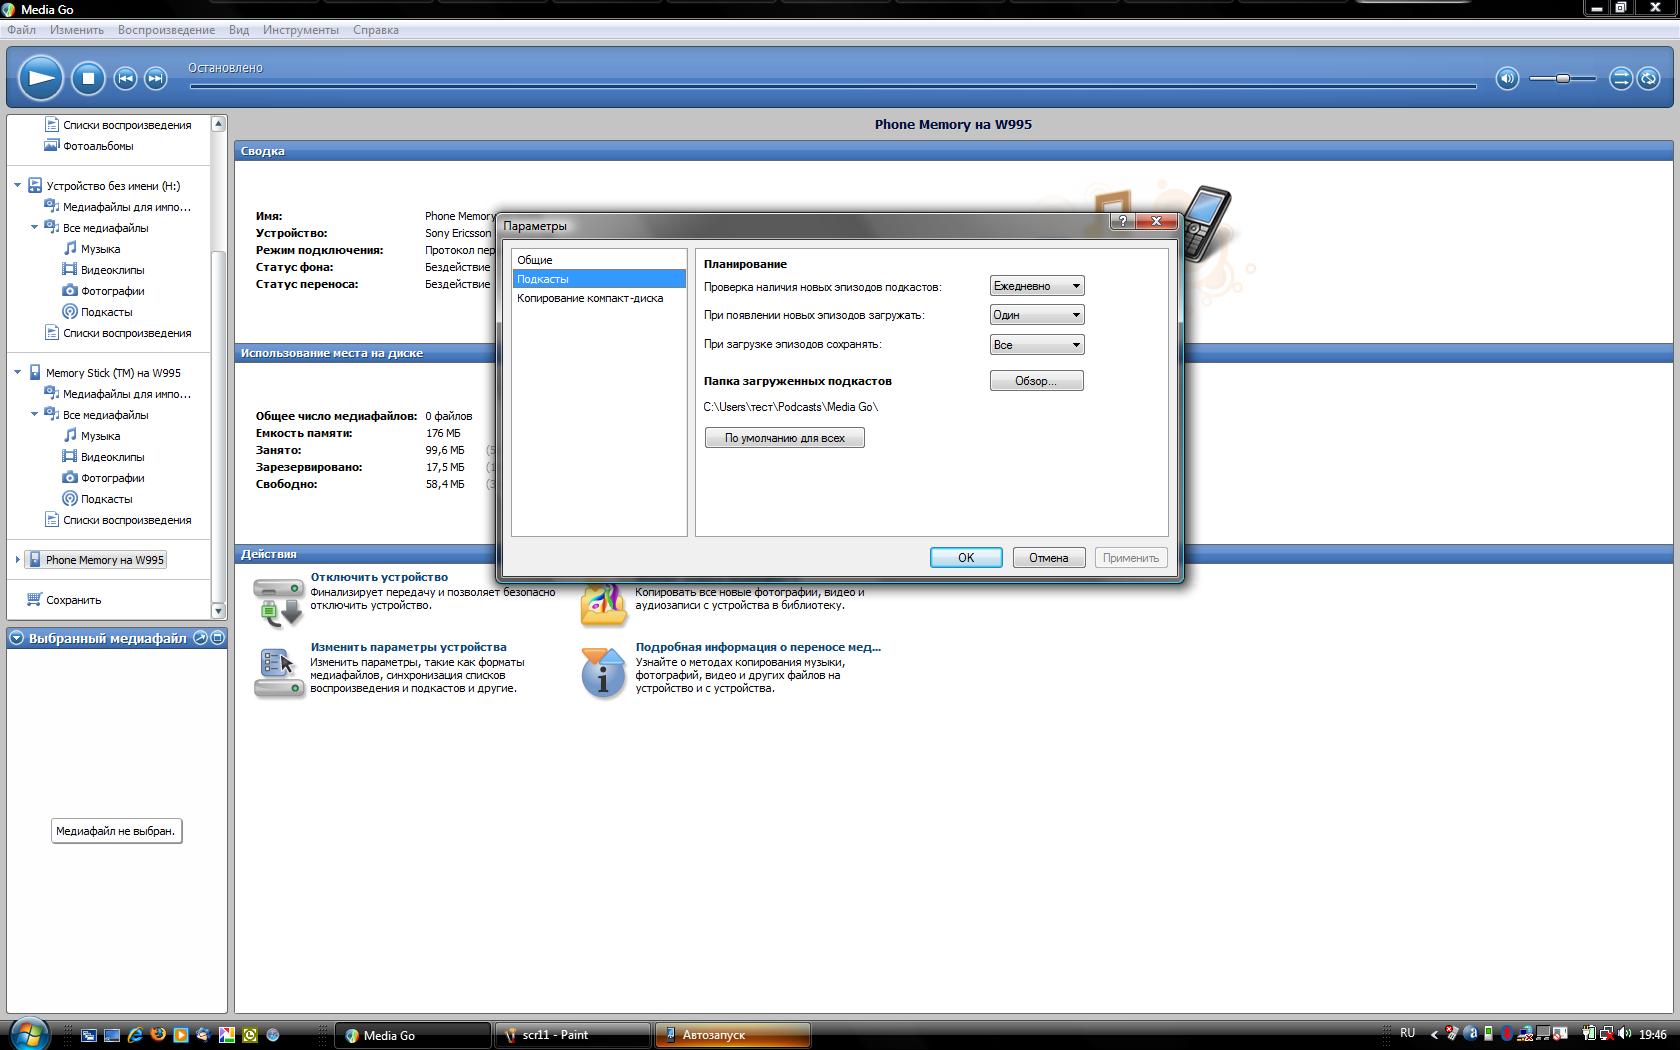Screen dimensions: 1680x1050
Task: Expand the Phone Memory на W995 node
Action: pyautogui.click(x=17, y=560)
